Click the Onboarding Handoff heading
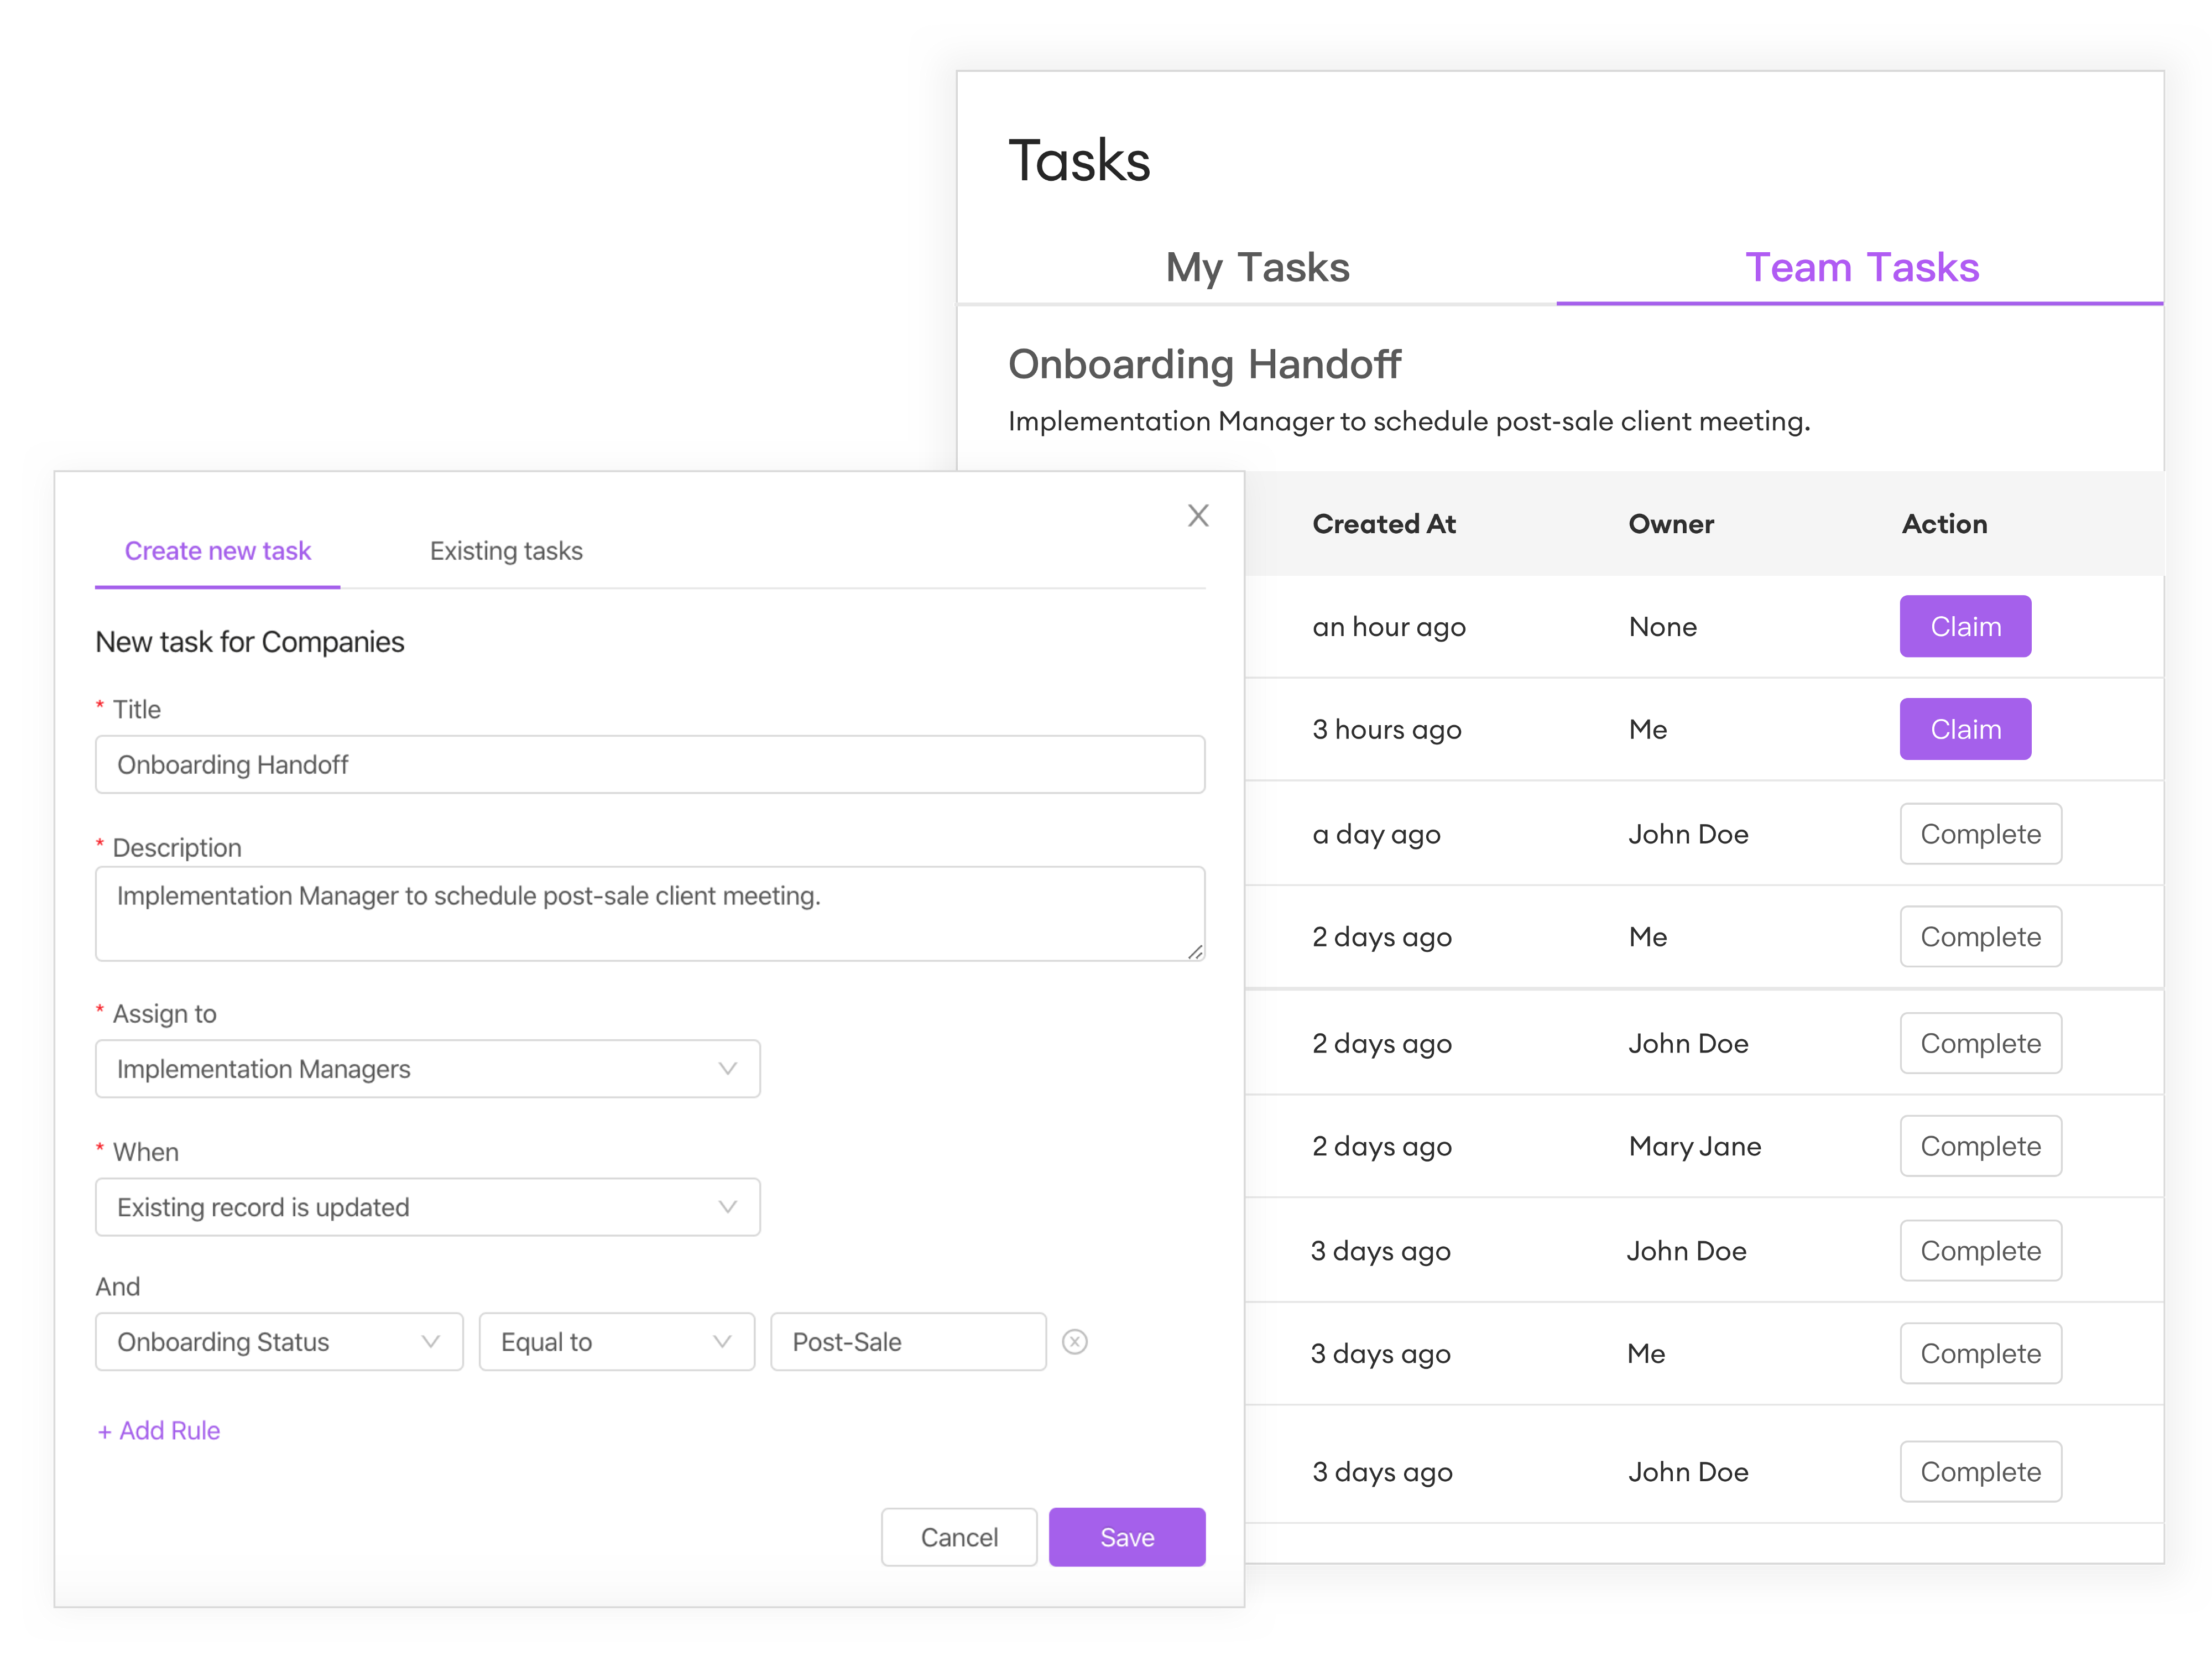Image resolution: width=2212 pixels, height=1677 pixels. point(1204,364)
